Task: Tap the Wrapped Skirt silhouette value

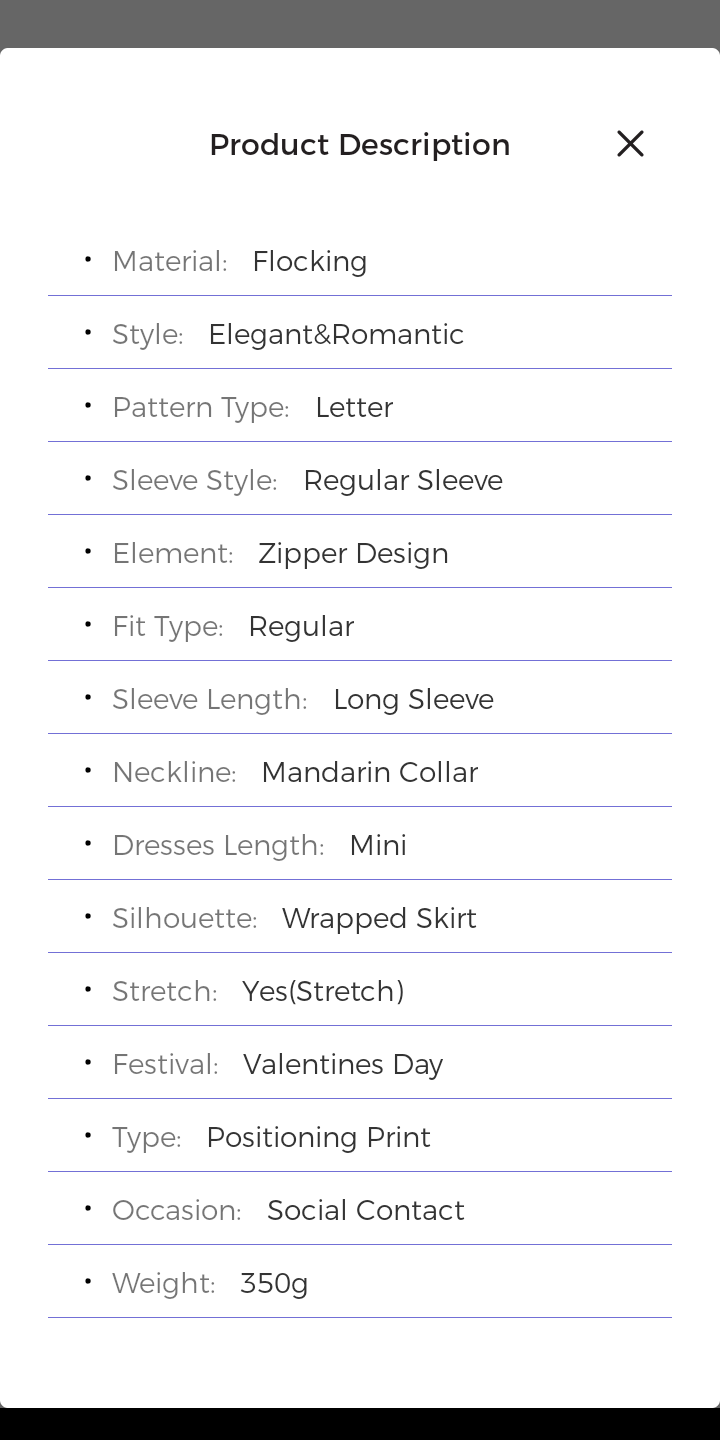Action: click(x=379, y=918)
